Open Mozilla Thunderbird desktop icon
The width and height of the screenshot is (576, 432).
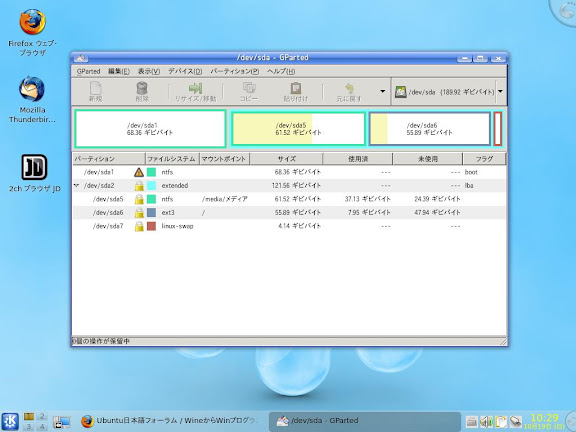[x=32, y=100]
